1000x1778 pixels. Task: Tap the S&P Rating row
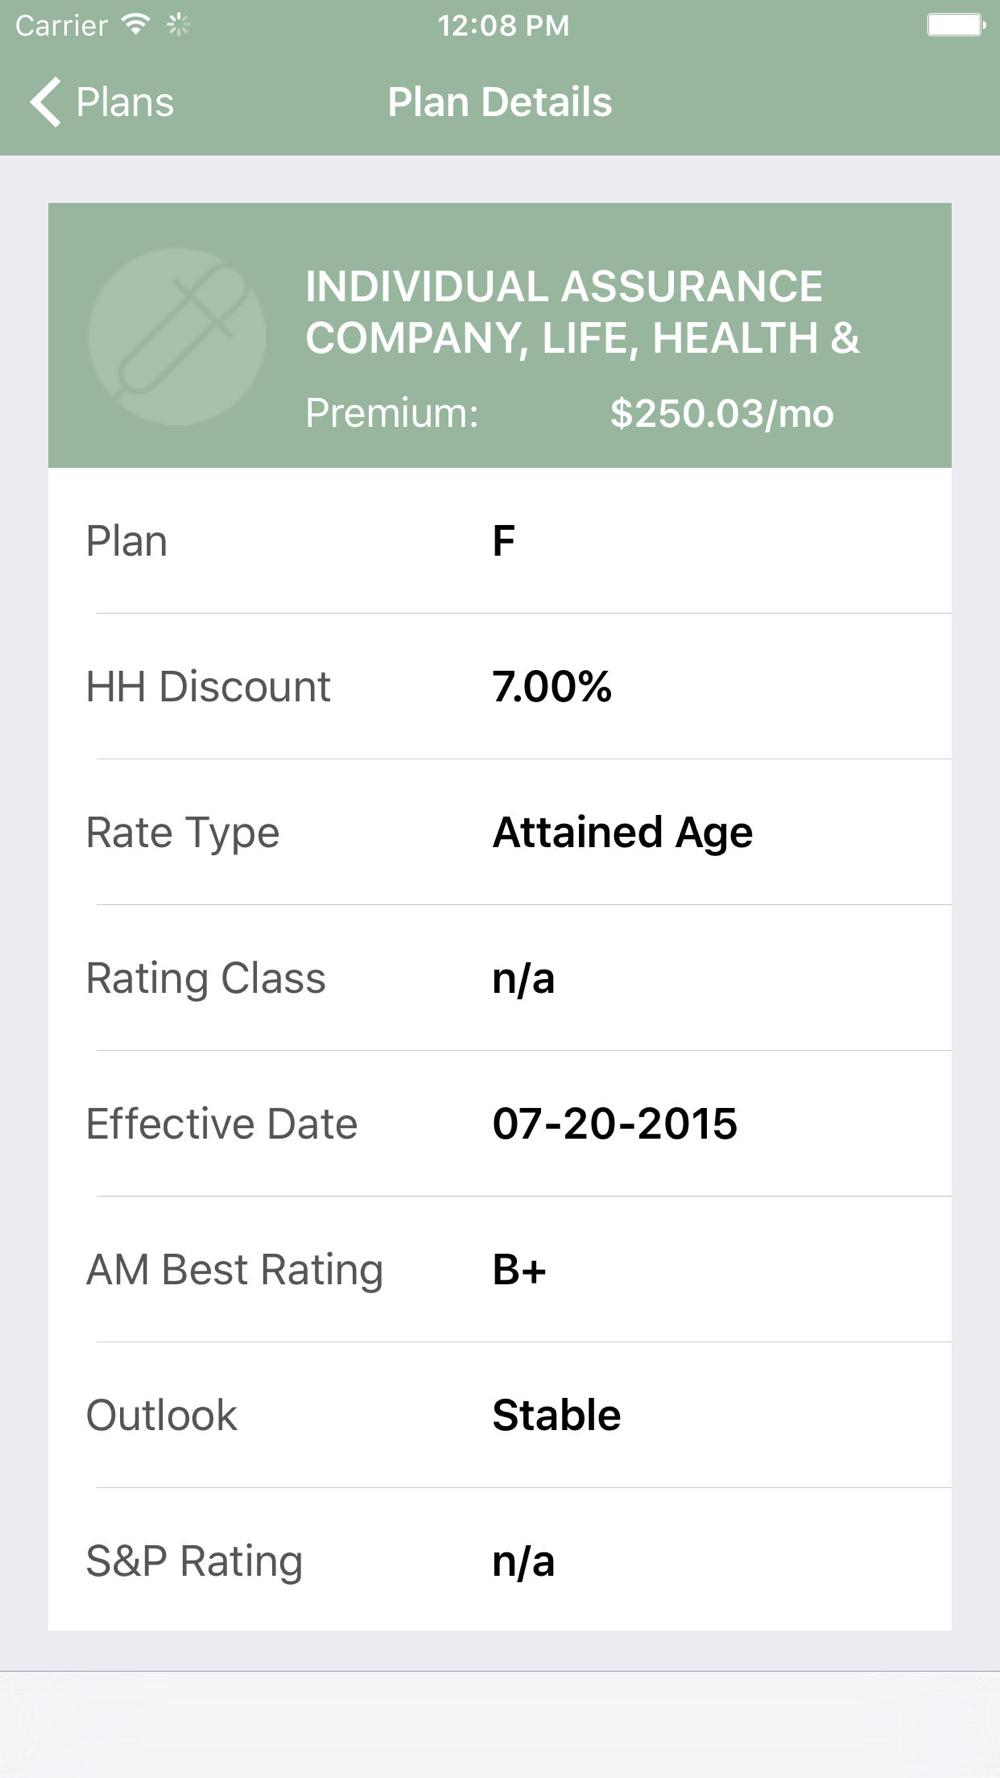pos(500,1560)
